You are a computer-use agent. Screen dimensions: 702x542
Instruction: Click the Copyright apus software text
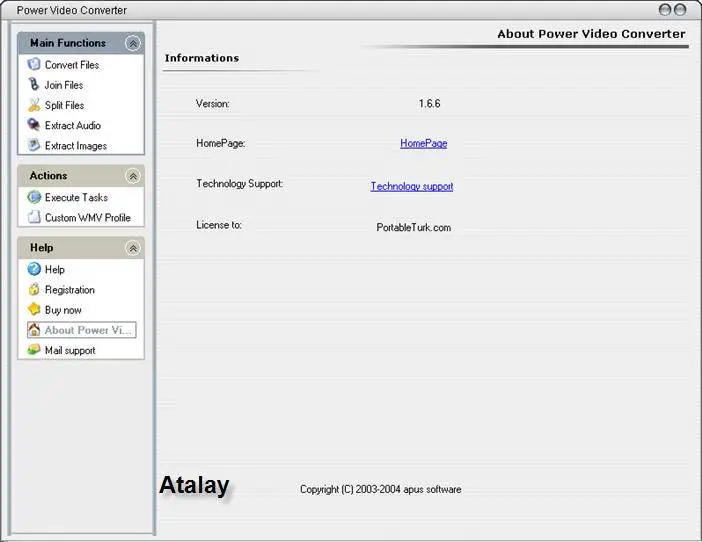tap(381, 489)
